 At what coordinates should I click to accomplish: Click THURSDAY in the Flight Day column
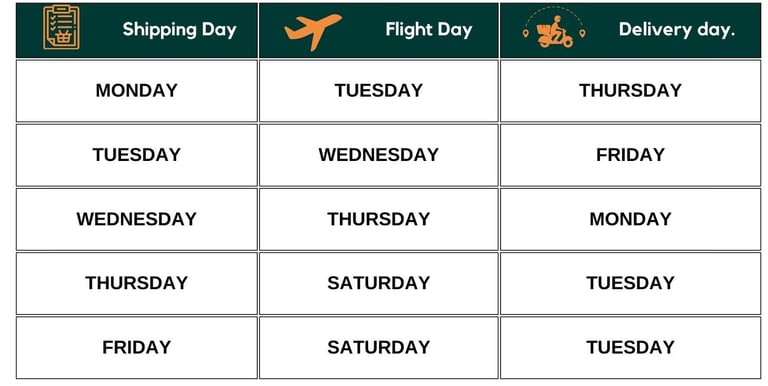[x=379, y=219]
